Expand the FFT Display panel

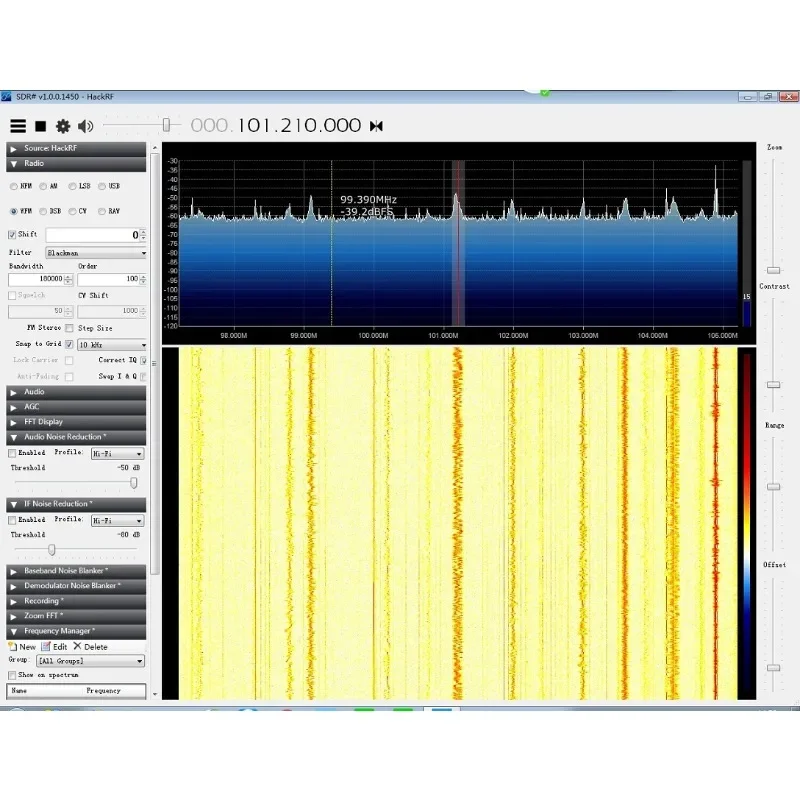click(76, 422)
